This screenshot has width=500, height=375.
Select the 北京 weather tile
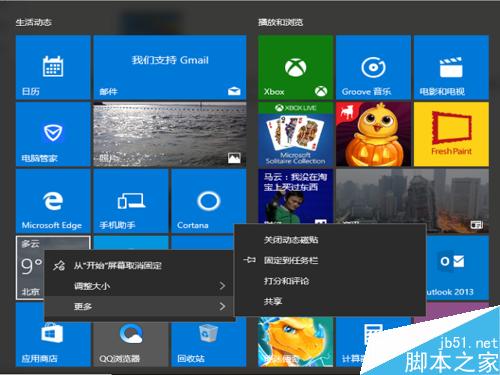[30, 267]
